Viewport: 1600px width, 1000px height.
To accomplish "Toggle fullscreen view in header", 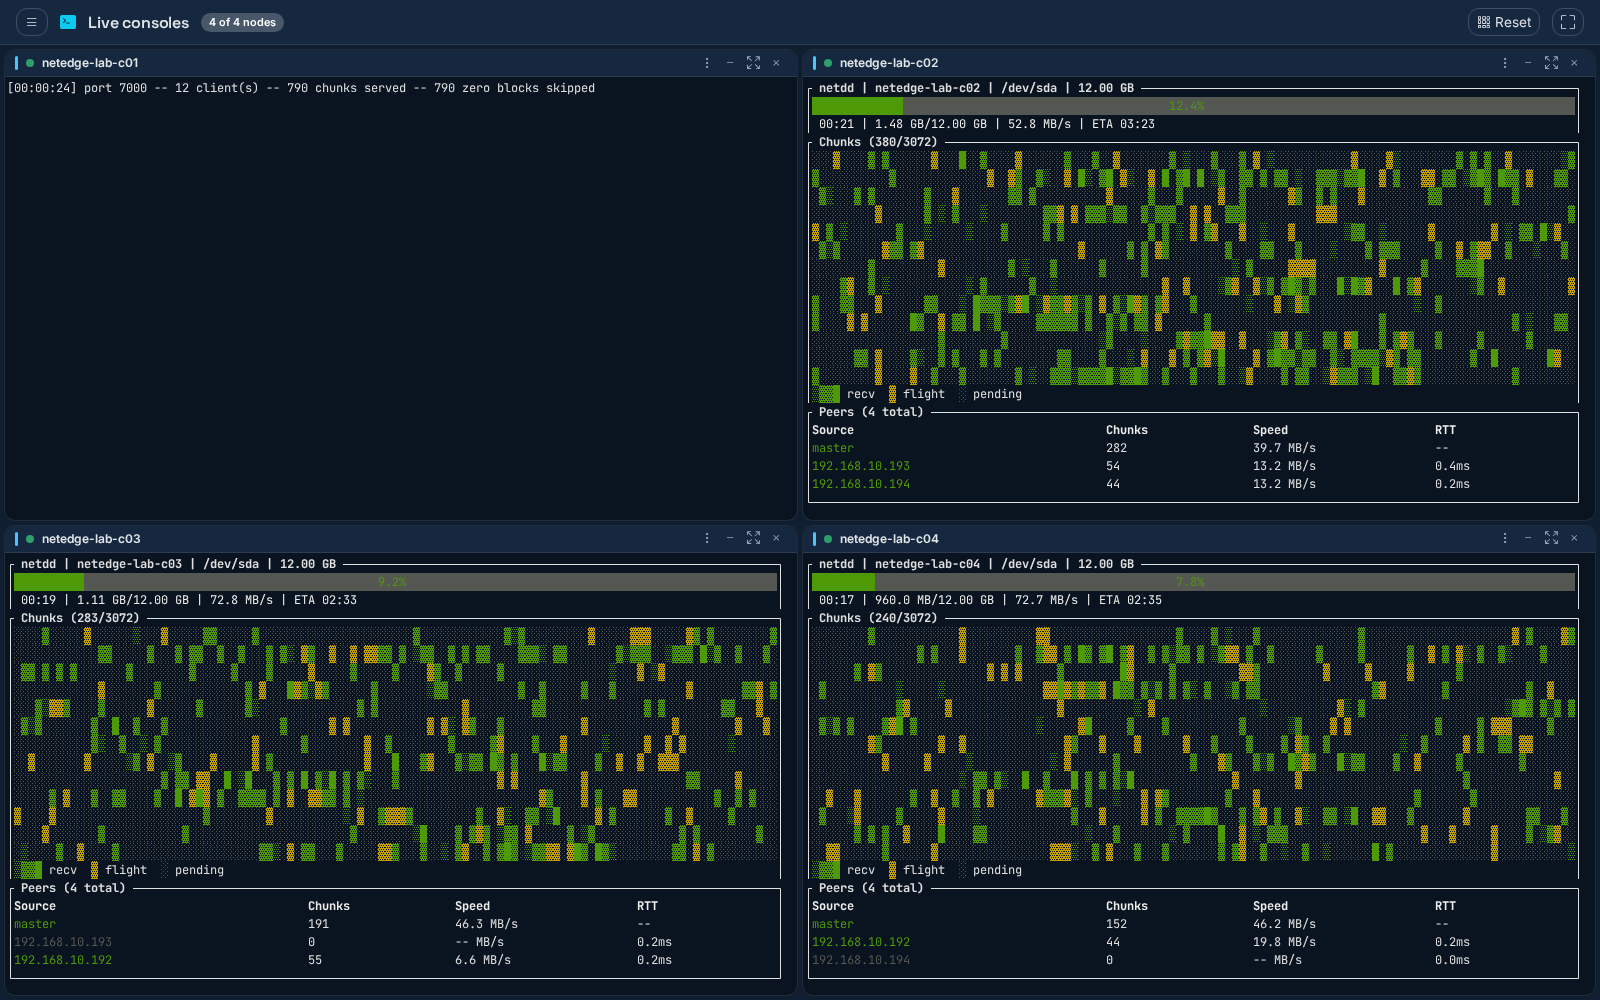I will 1568,22.
